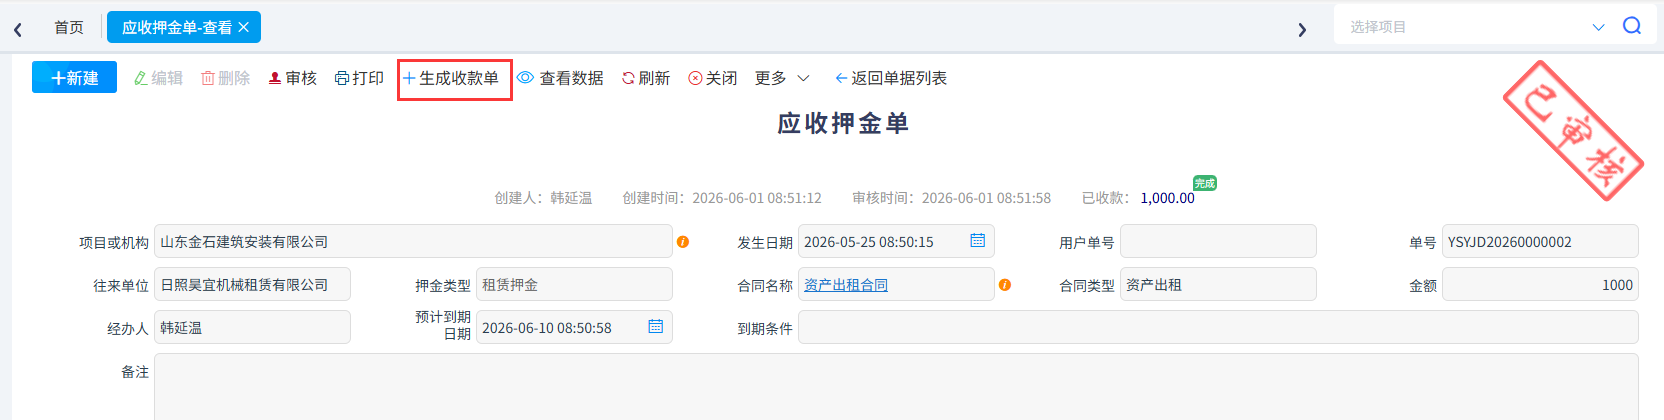
Task: Click the 项目或机构 field
Action: coord(413,241)
